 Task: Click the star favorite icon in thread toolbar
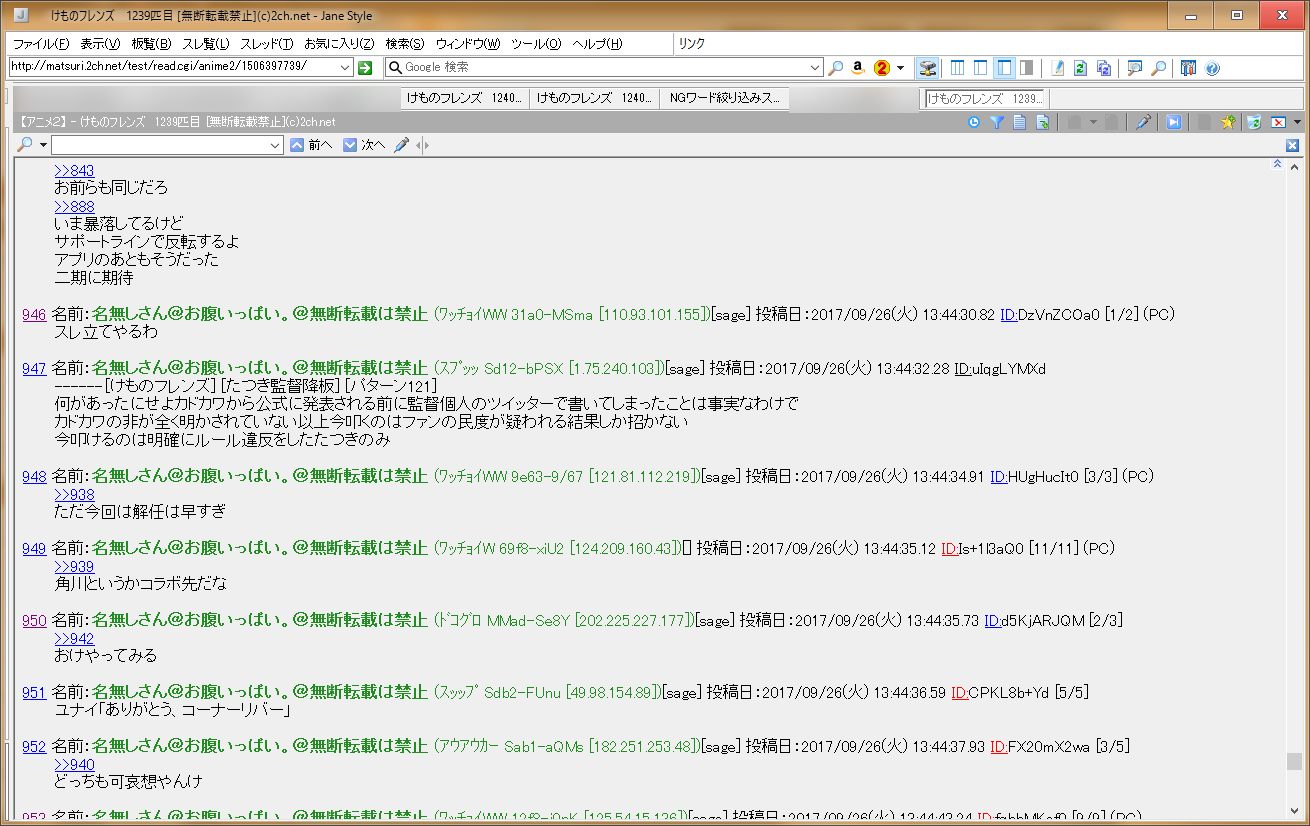tap(1228, 122)
